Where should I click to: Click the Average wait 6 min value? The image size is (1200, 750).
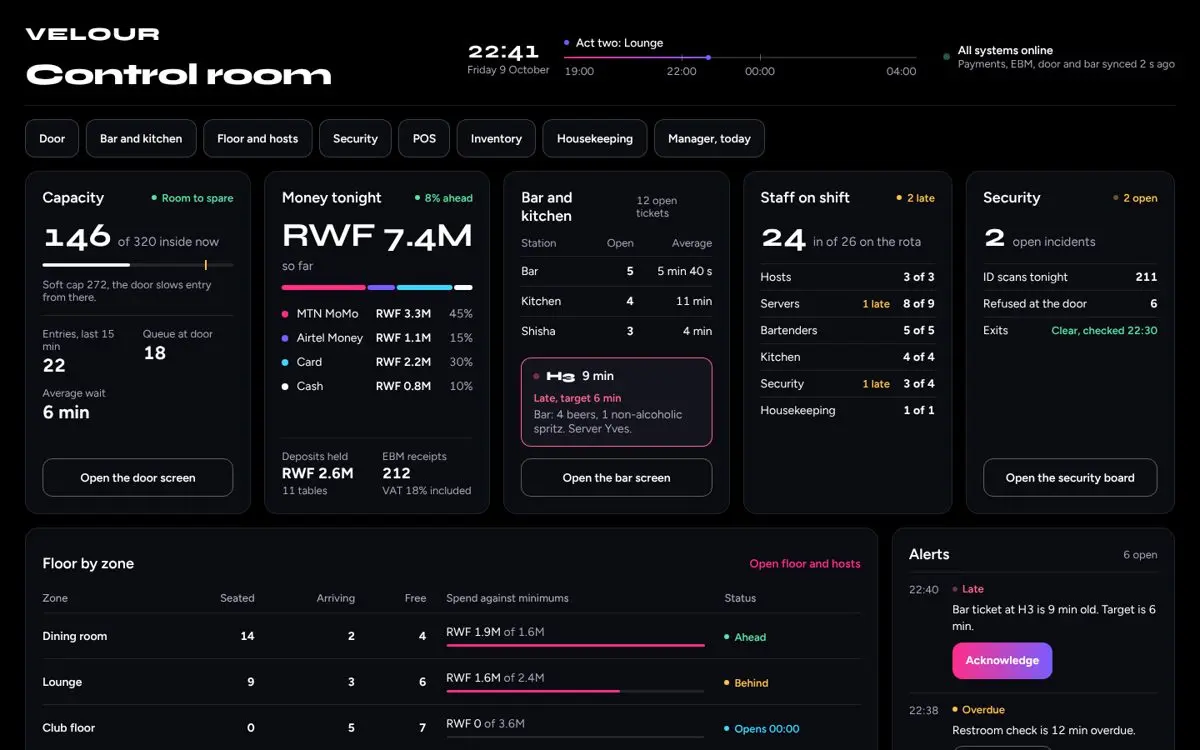click(66, 412)
